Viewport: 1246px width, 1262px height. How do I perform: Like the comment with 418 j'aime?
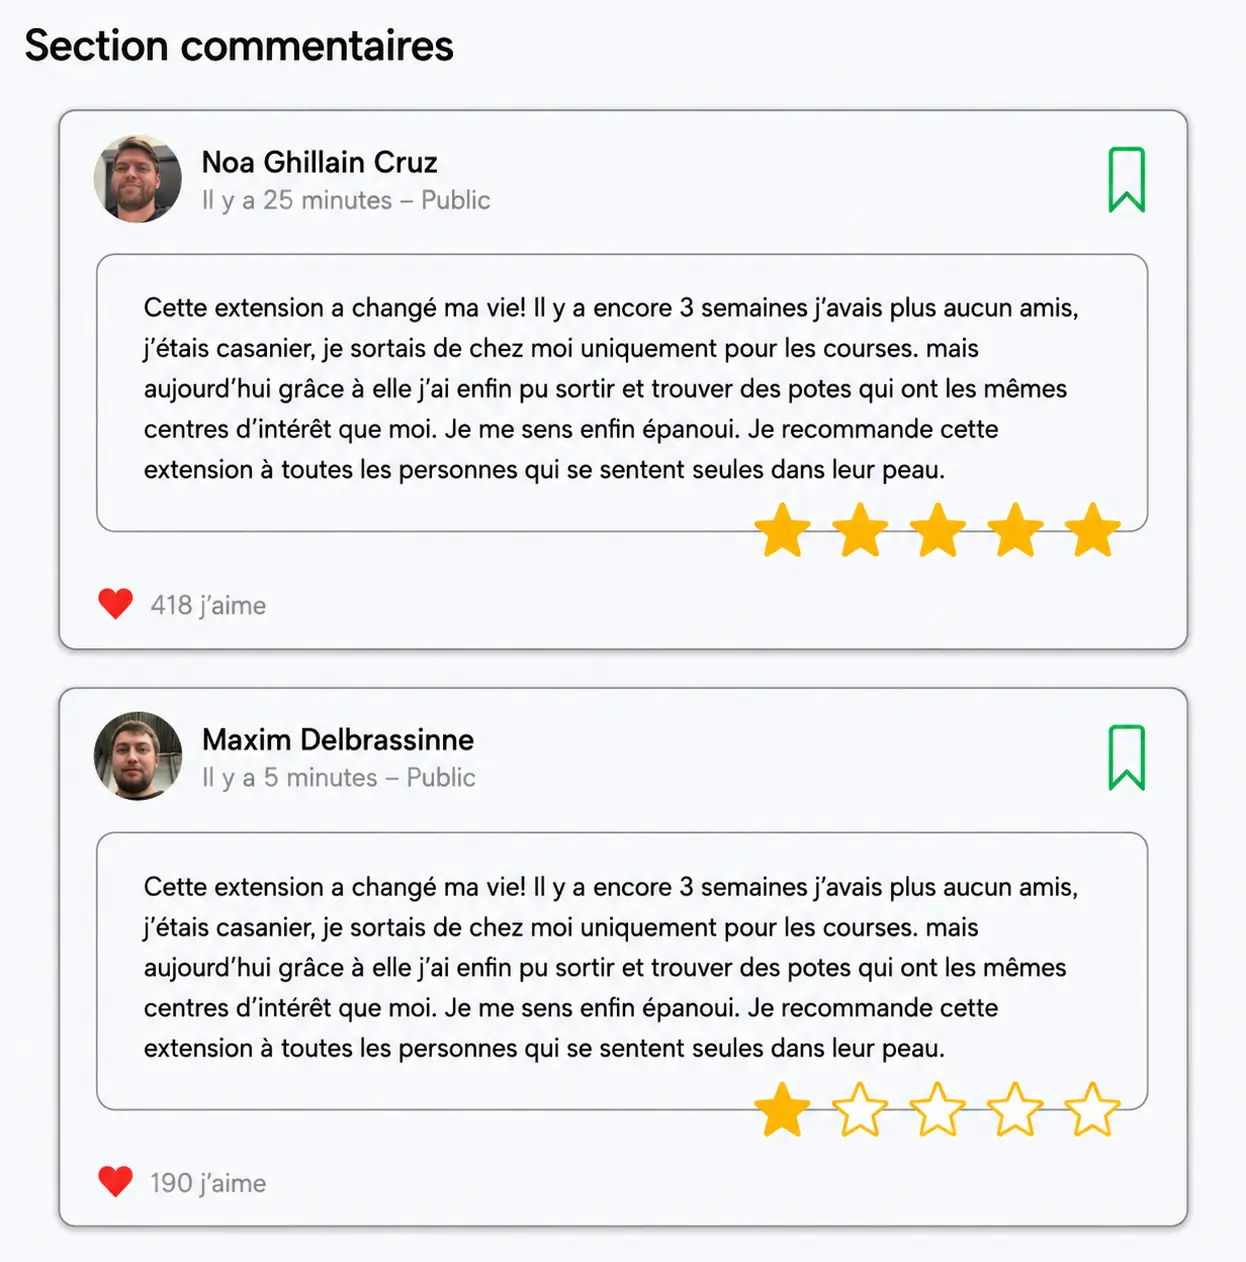click(116, 604)
